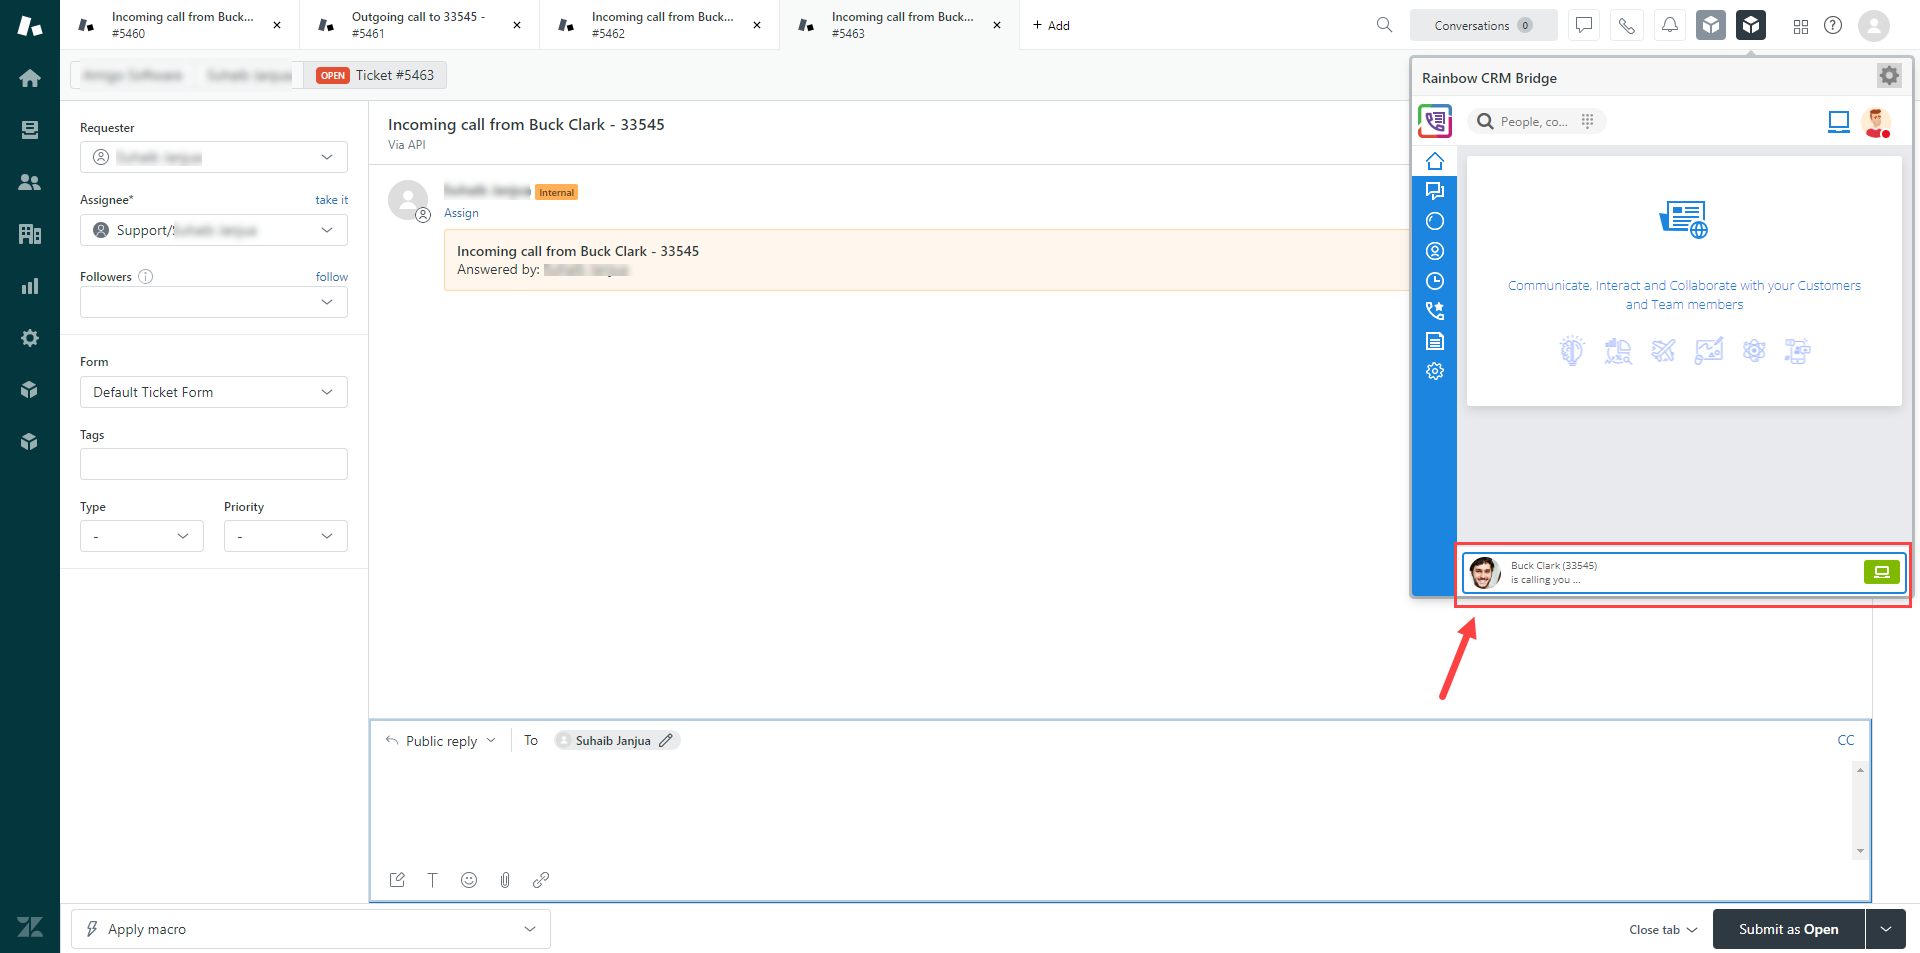The height and width of the screenshot is (953, 1920).
Task: Click take it link
Action: [332, 200]
